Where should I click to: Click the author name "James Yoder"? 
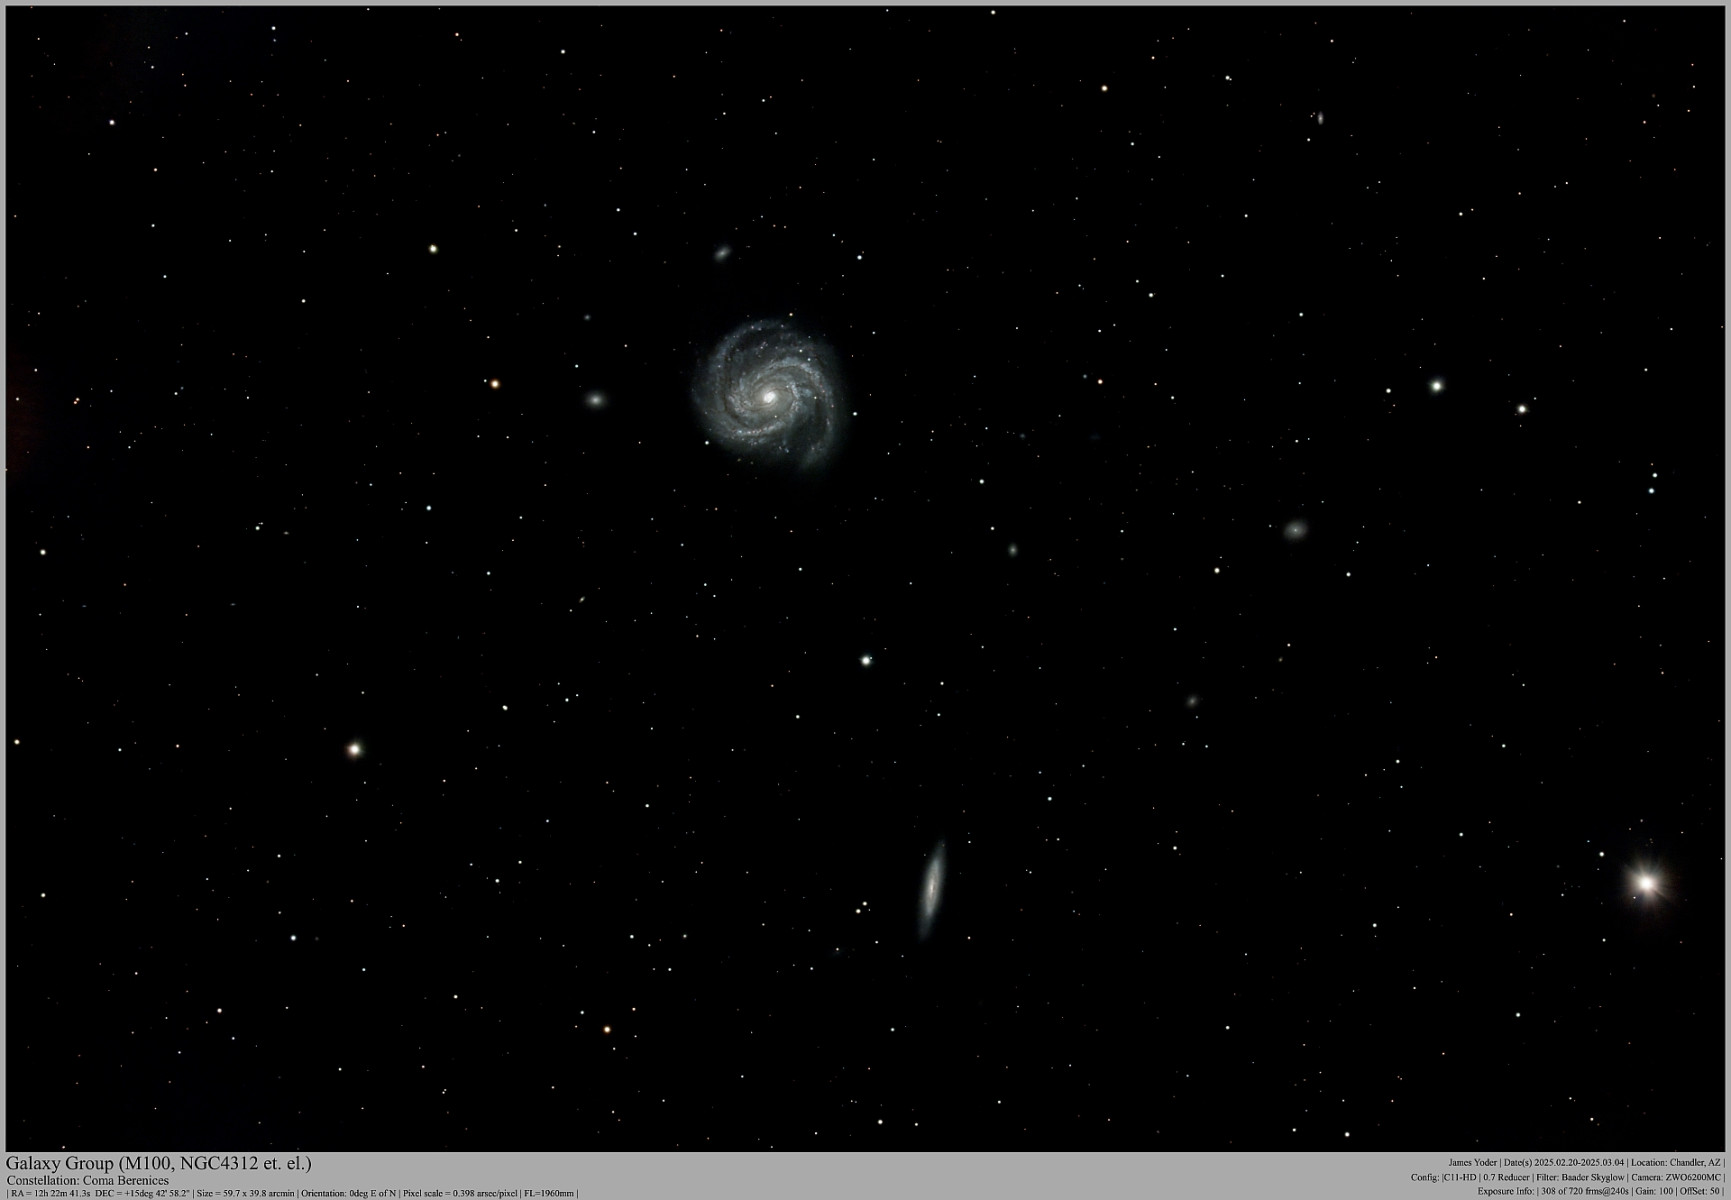click(1473, 1163)
